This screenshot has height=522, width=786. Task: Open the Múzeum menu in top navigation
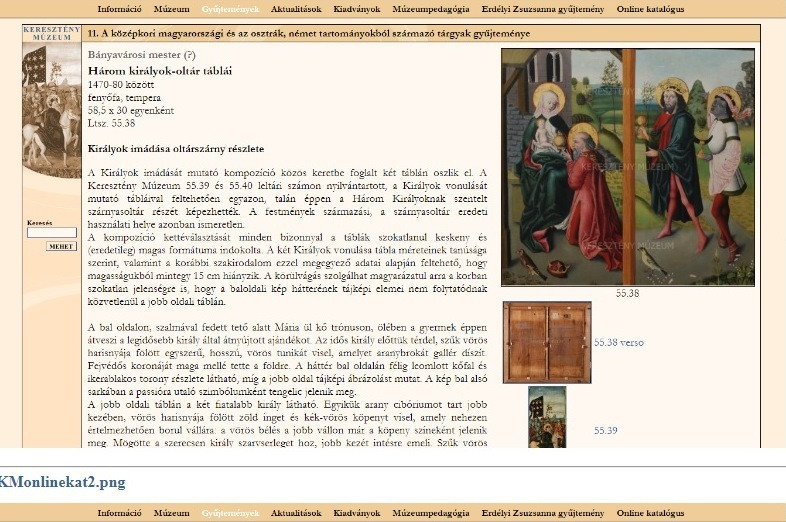[x=171, y=9]
